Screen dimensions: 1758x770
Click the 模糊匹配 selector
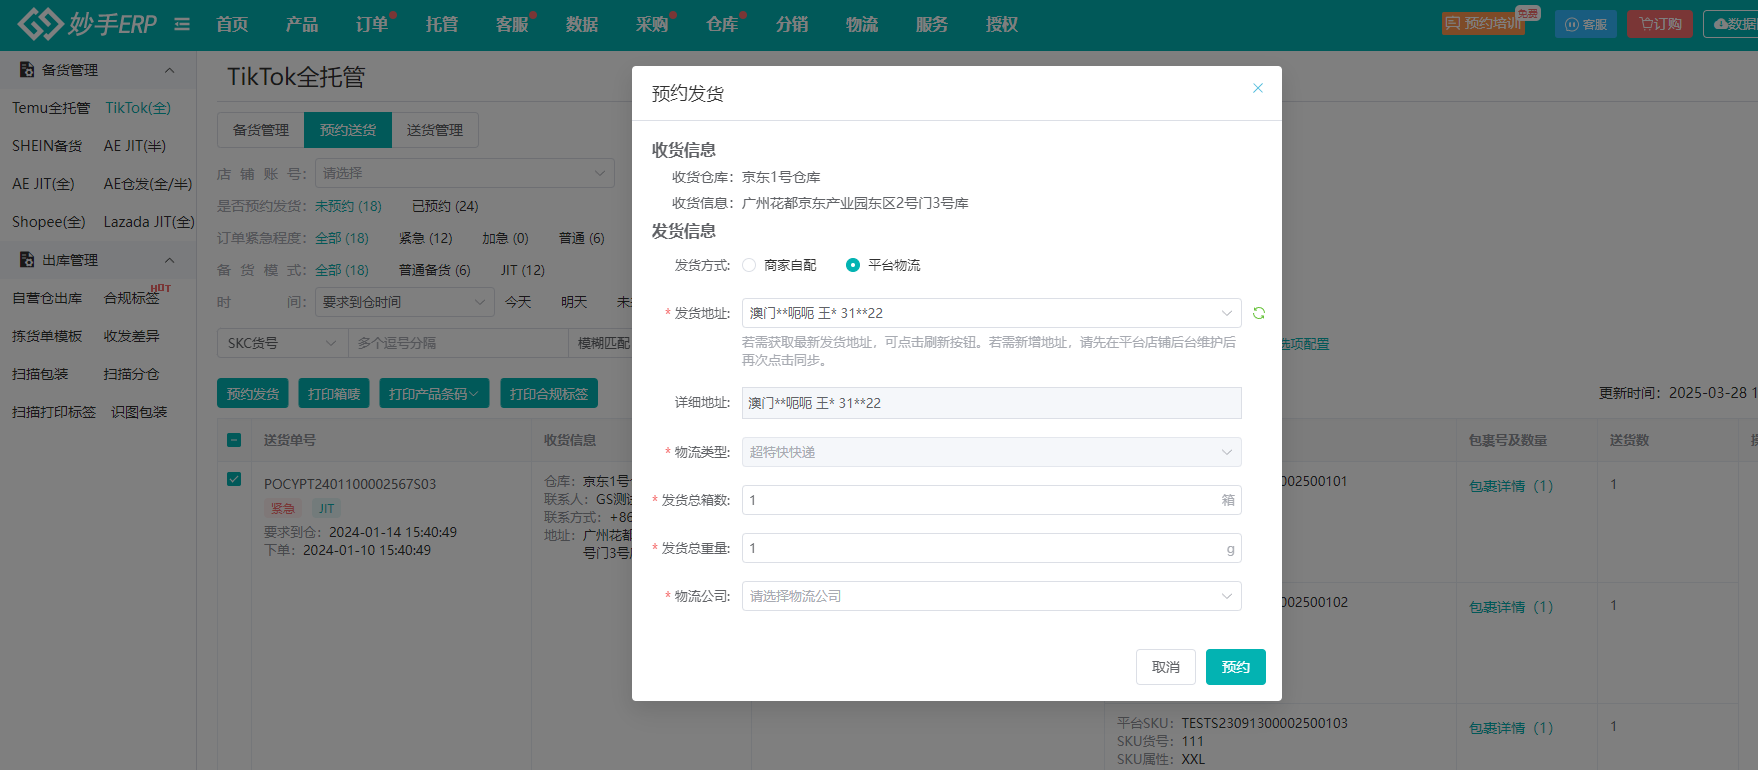click(x=604, y=343)
